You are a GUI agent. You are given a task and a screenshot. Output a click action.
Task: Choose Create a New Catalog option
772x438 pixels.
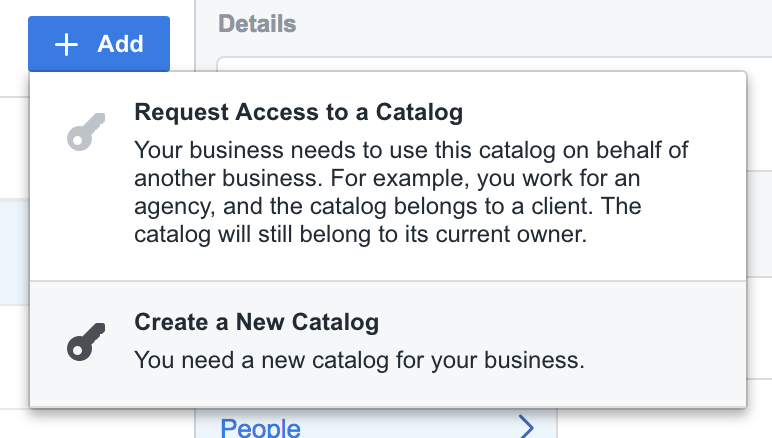pos(387,342)
